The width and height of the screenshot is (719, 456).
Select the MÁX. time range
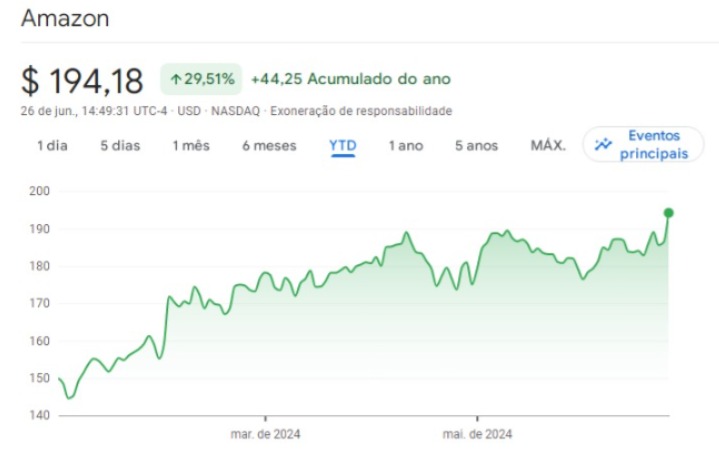pyautogui.click(x=548, y=145)
